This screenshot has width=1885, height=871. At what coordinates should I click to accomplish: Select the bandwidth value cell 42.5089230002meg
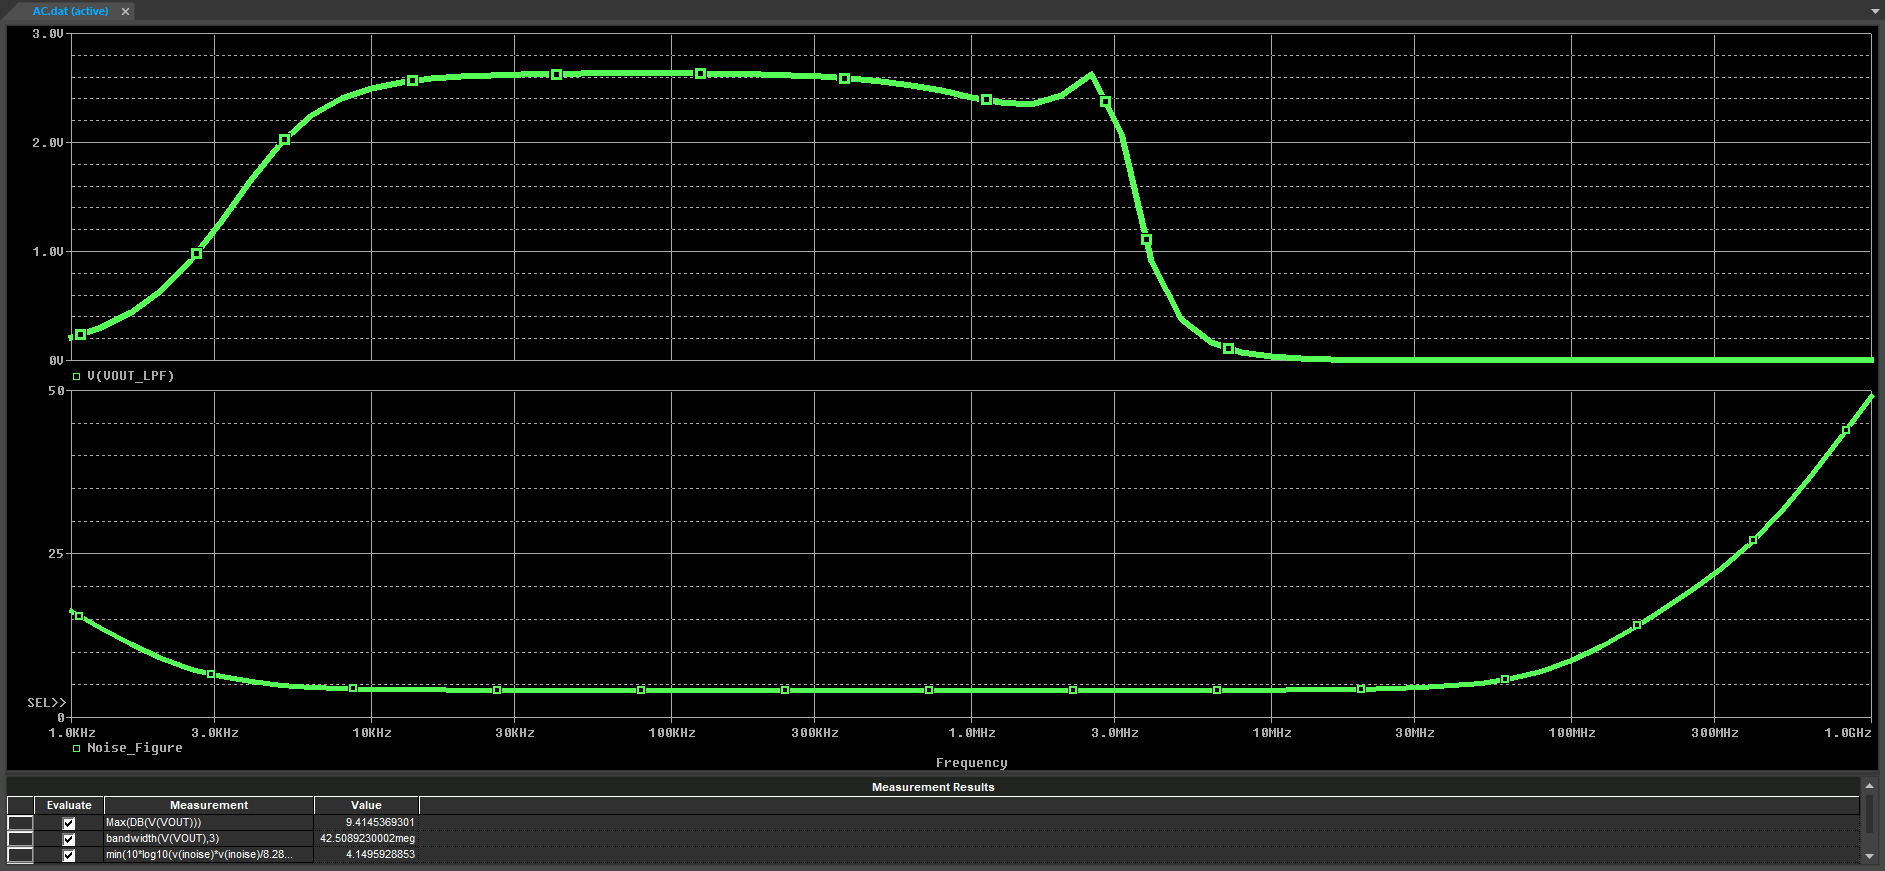tap(367, 839)
